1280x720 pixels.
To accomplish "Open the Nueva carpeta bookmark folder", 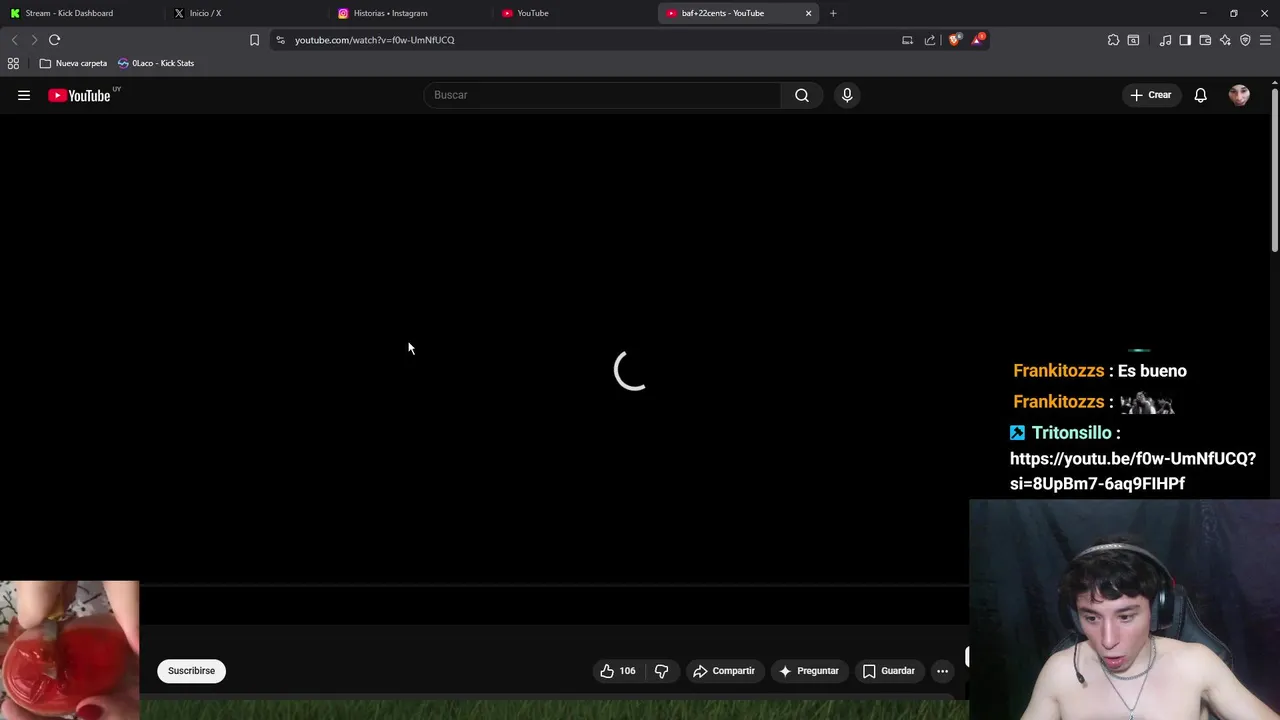I will (73, 63).
